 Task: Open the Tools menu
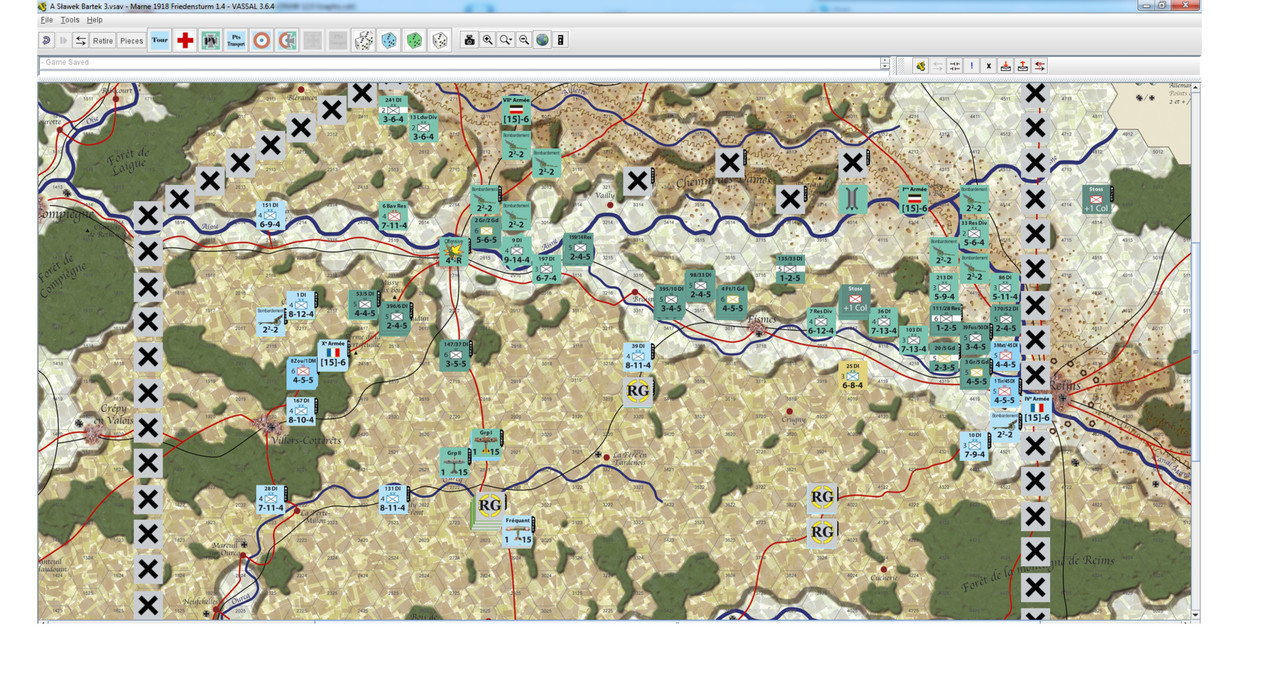click(x=70, y=20)
